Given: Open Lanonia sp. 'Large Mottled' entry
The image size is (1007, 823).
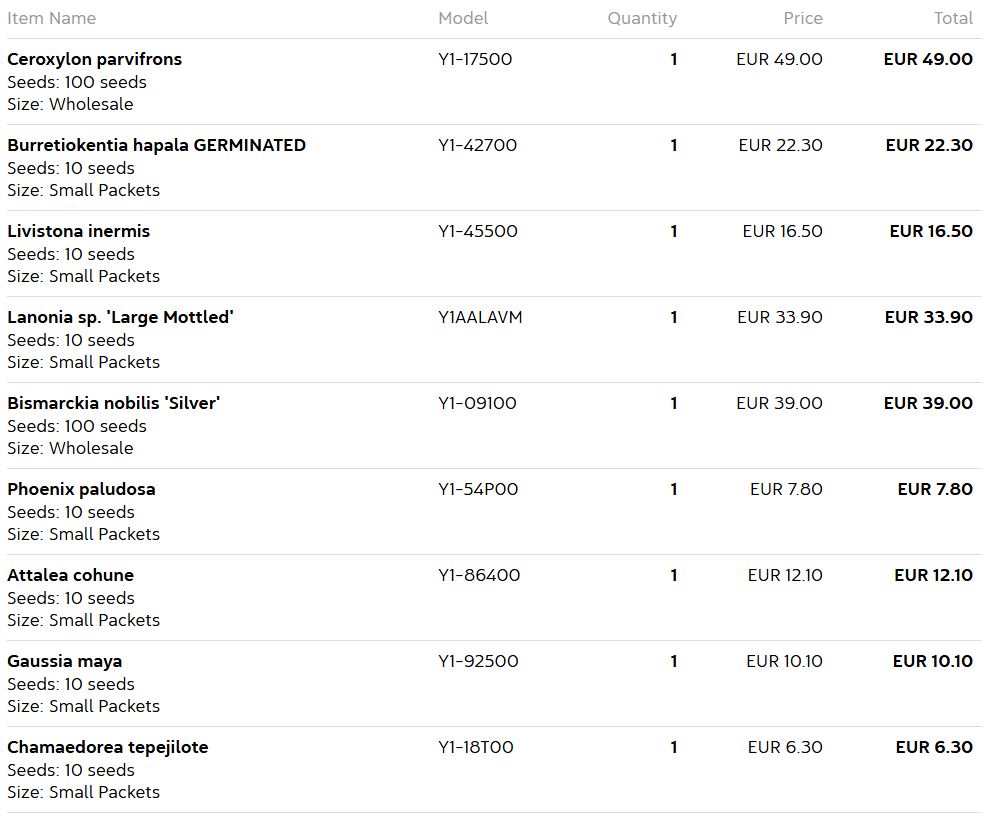Looking at the screenshot, I should coord(120,317).
